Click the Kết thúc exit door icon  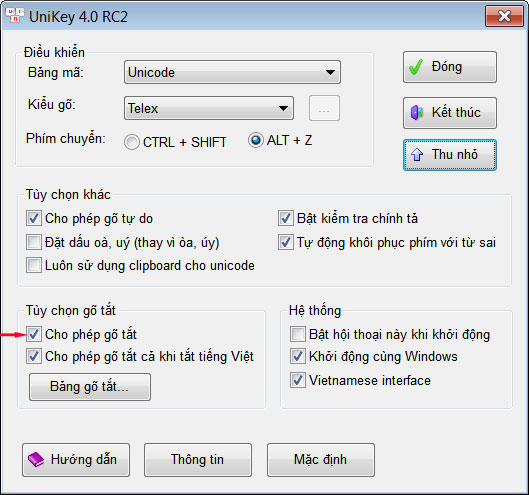point(417,113)
